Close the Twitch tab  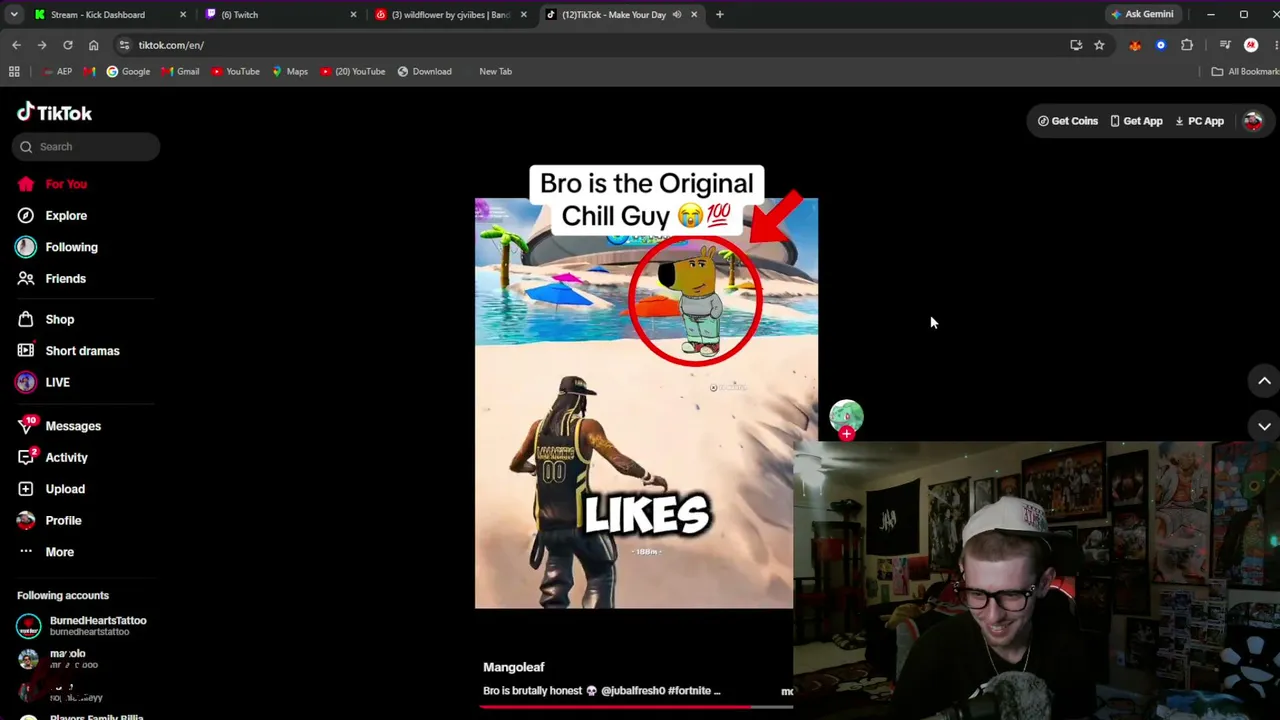click(353, 15)
